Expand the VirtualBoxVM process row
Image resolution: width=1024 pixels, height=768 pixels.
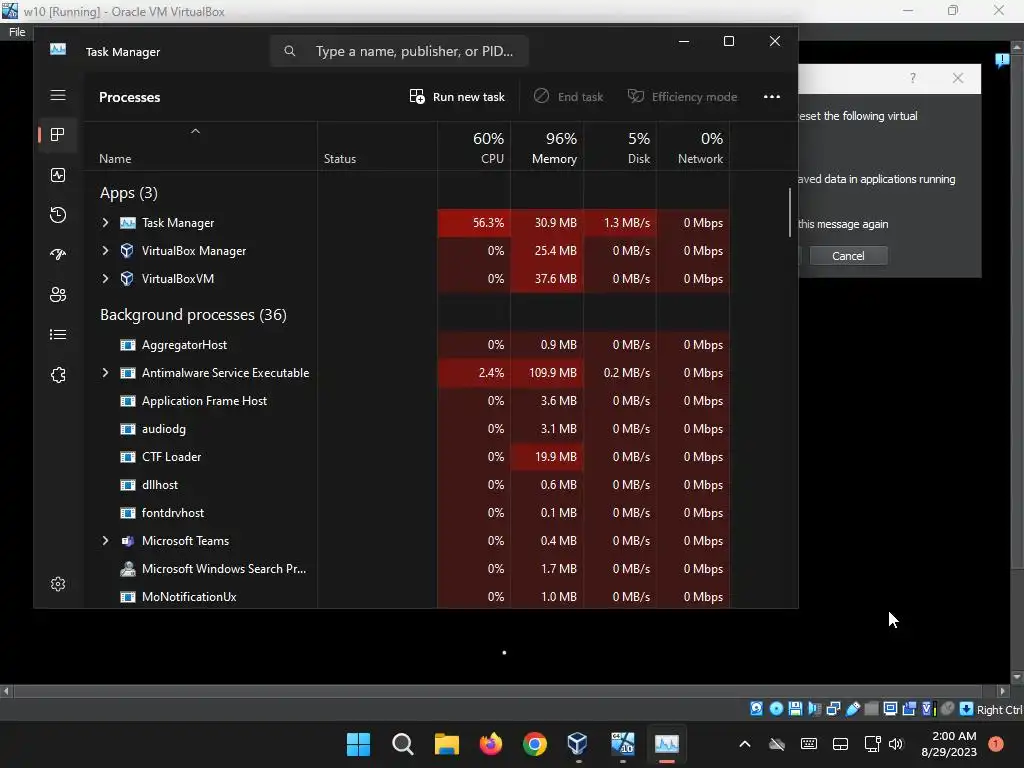[x=105, y=279]
